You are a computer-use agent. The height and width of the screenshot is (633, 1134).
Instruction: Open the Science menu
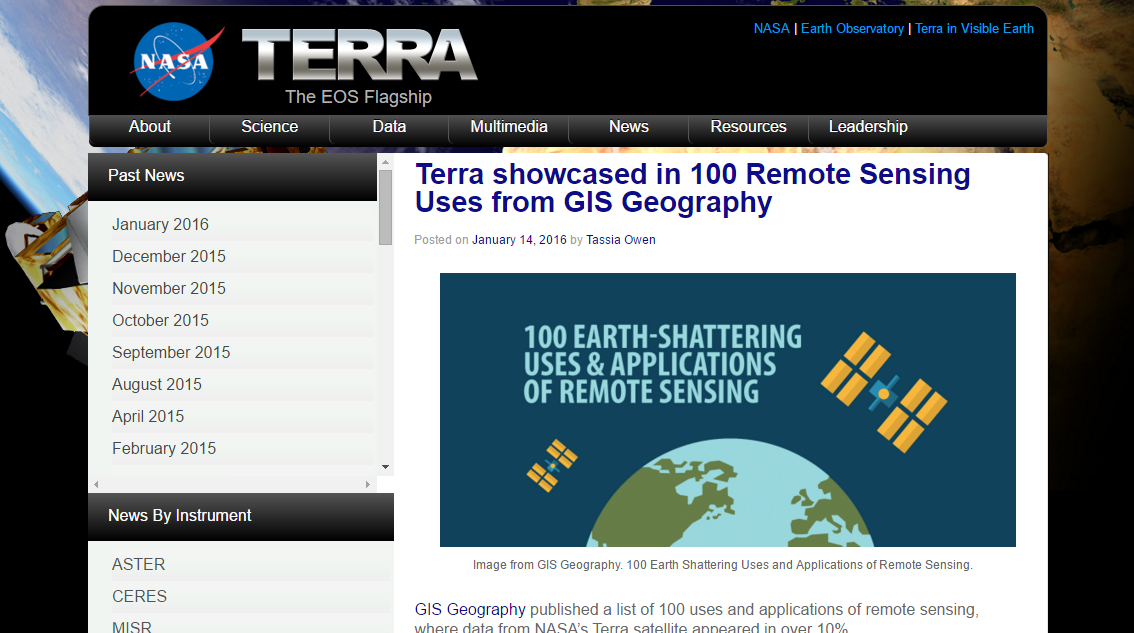point(270,127)
